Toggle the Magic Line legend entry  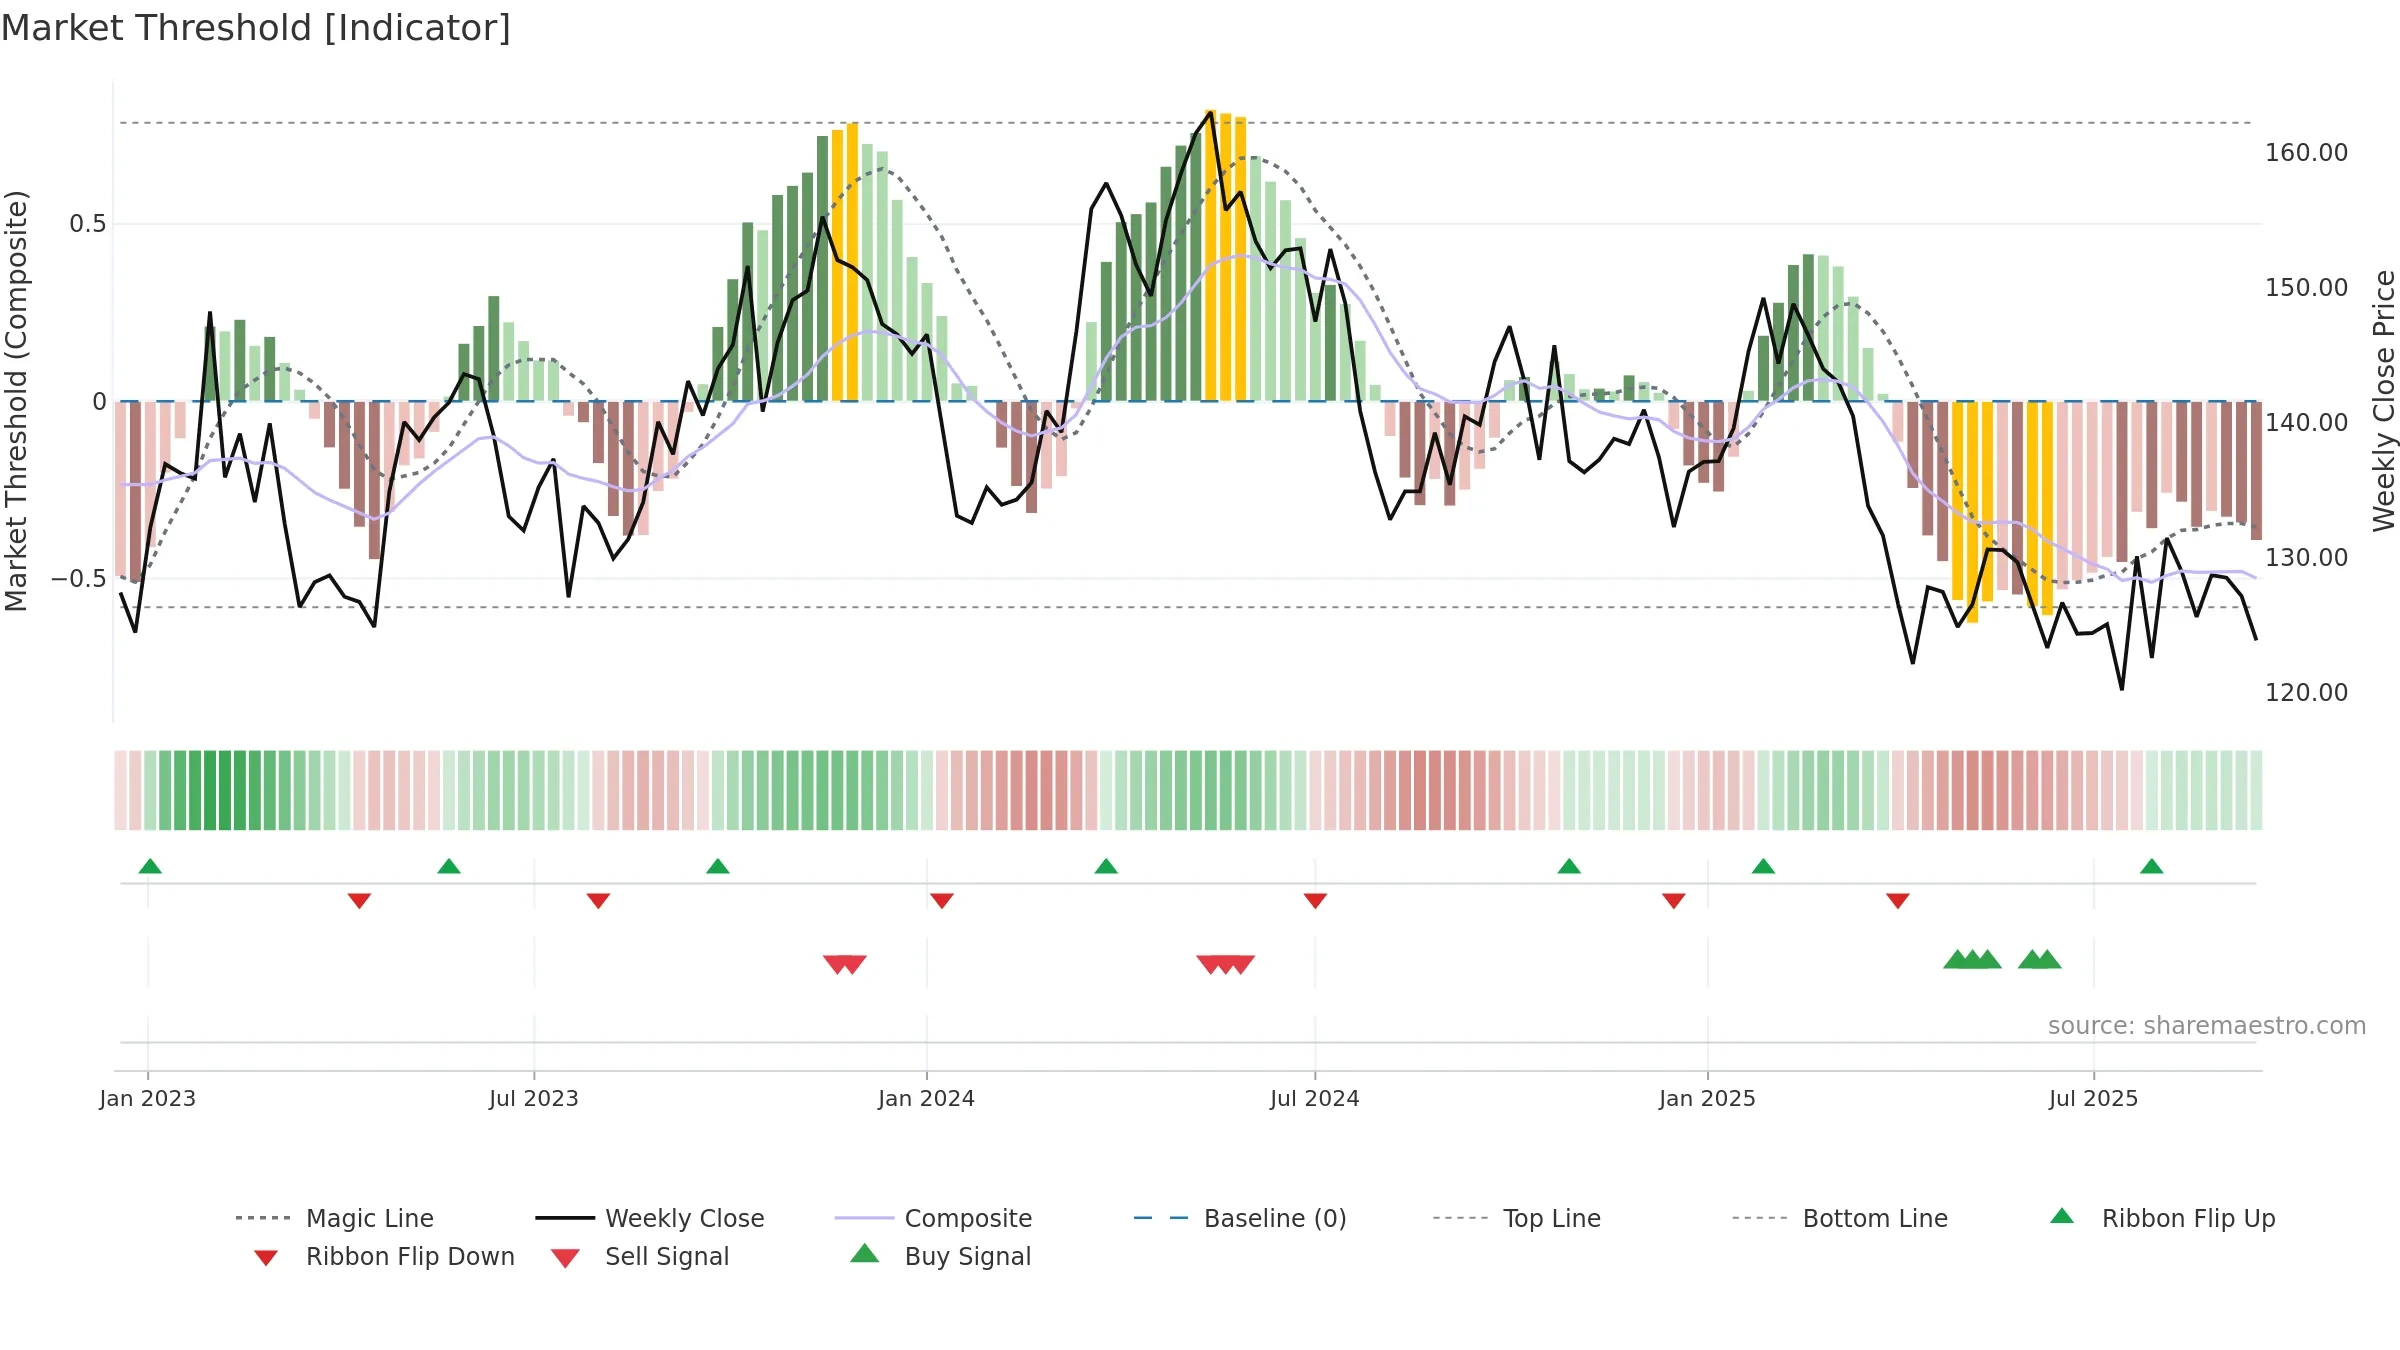pyautogui.click(x=334, y=1218)
